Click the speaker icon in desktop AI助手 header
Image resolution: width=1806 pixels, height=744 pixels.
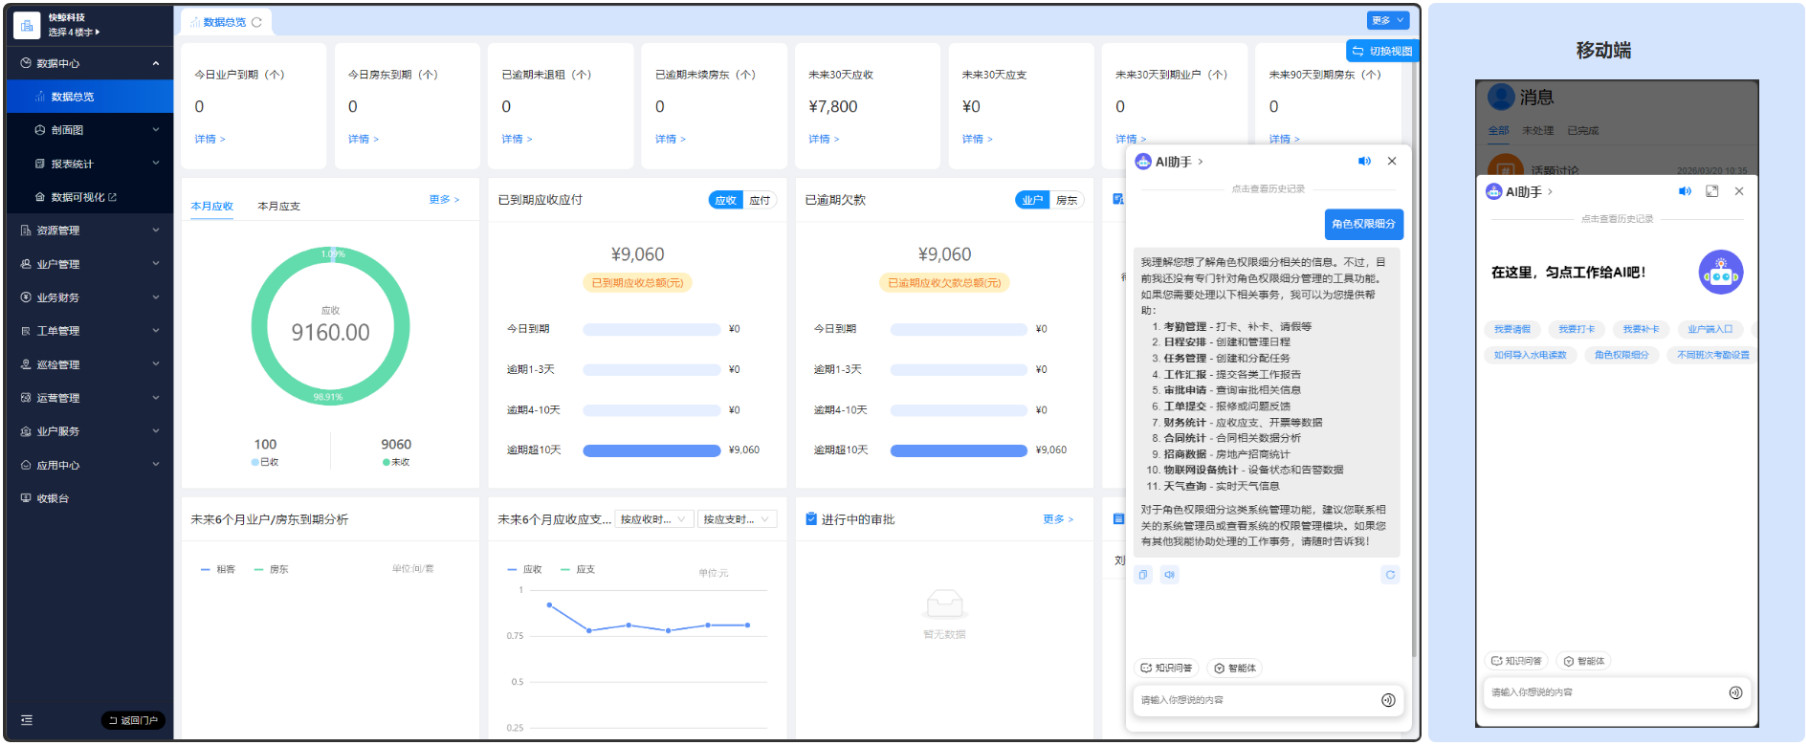1364,161
